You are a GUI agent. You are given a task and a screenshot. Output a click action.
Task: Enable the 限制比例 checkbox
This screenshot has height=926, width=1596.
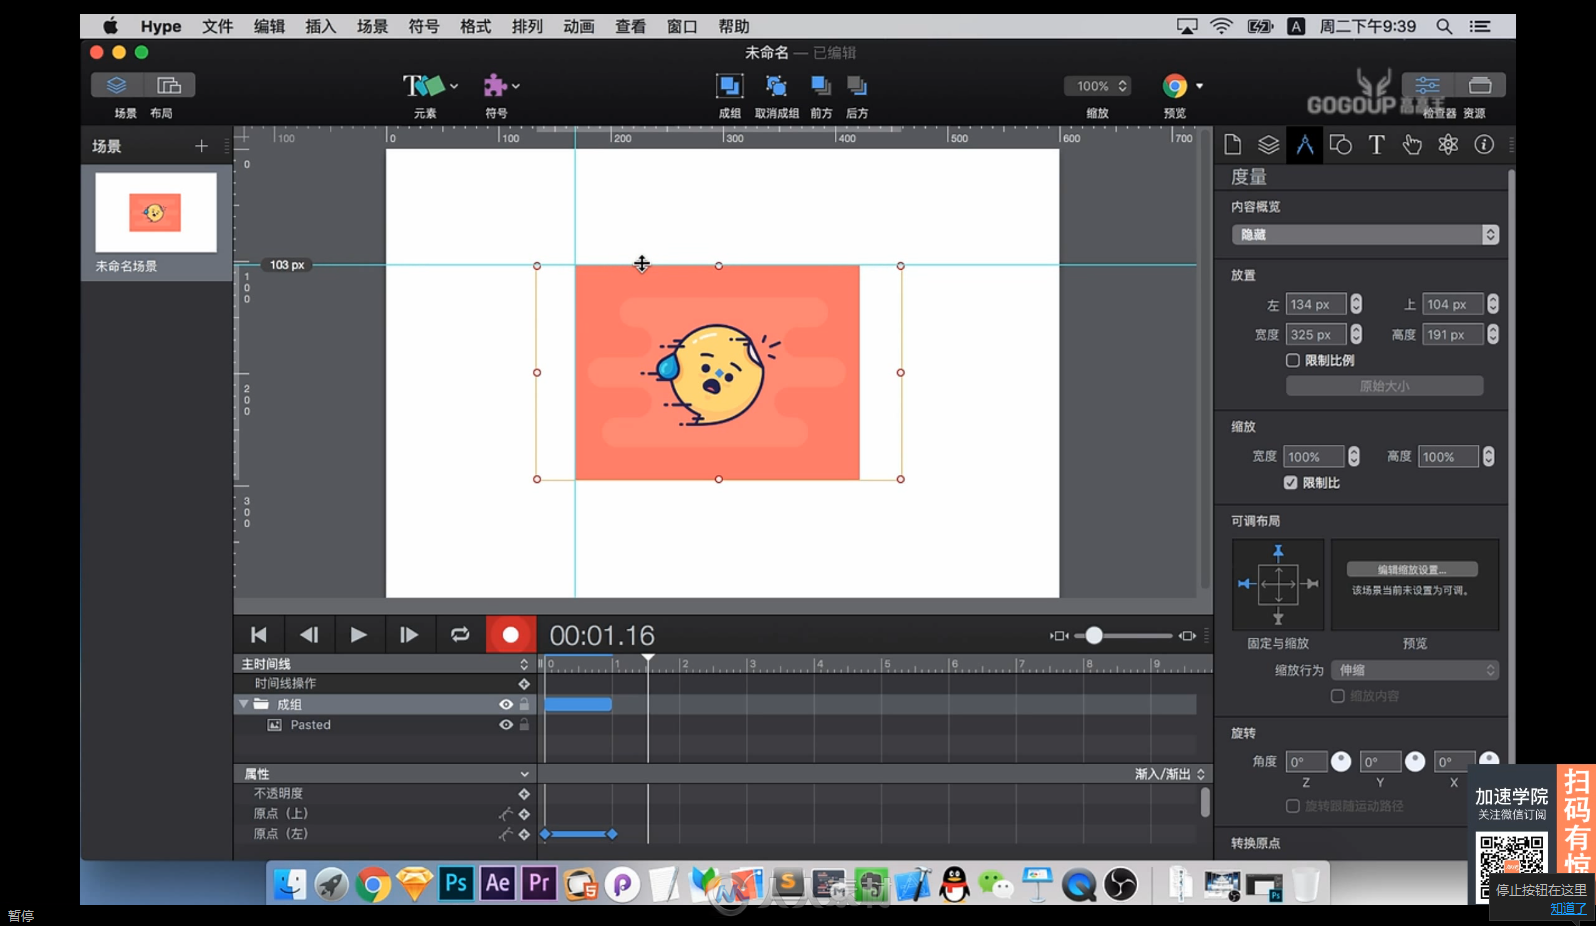[x=1293, y=360]
